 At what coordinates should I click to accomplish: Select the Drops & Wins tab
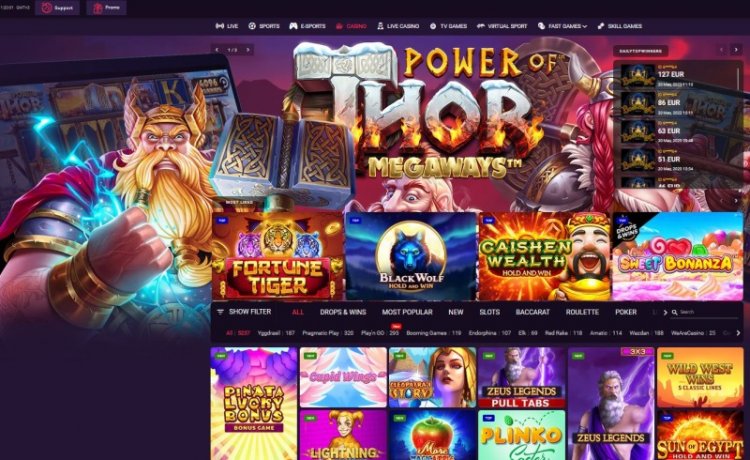click(x=343, y=312)
